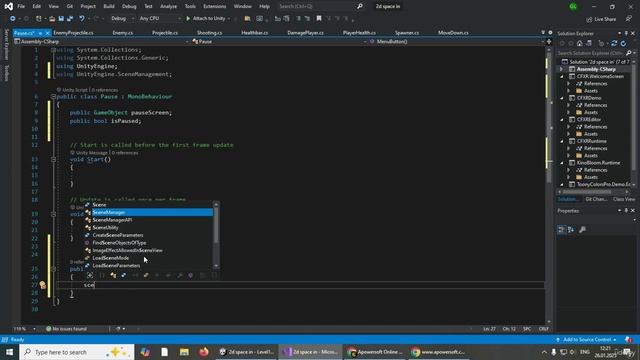The height and width of the screenshot is (360, 640).
Task: Toggle the enums filter in IntelliSense
Action: 146,276
